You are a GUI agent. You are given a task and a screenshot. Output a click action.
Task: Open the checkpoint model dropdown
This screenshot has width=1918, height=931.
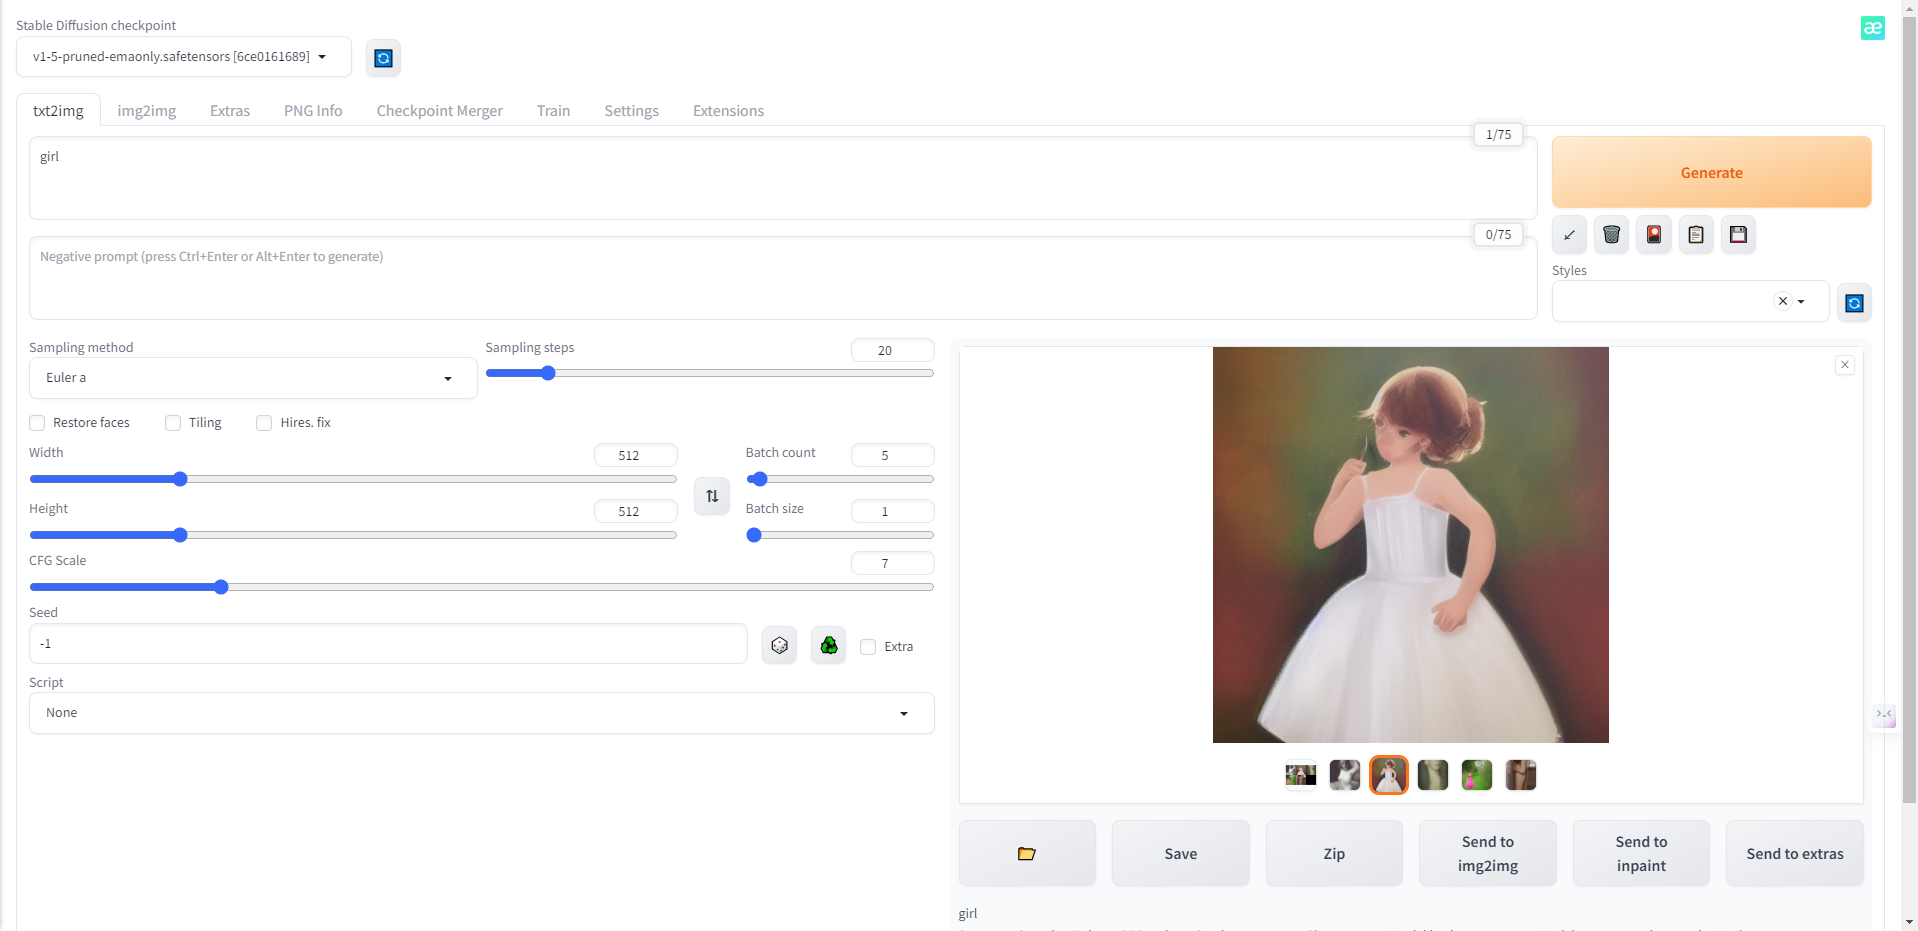[x=184, y=57]
